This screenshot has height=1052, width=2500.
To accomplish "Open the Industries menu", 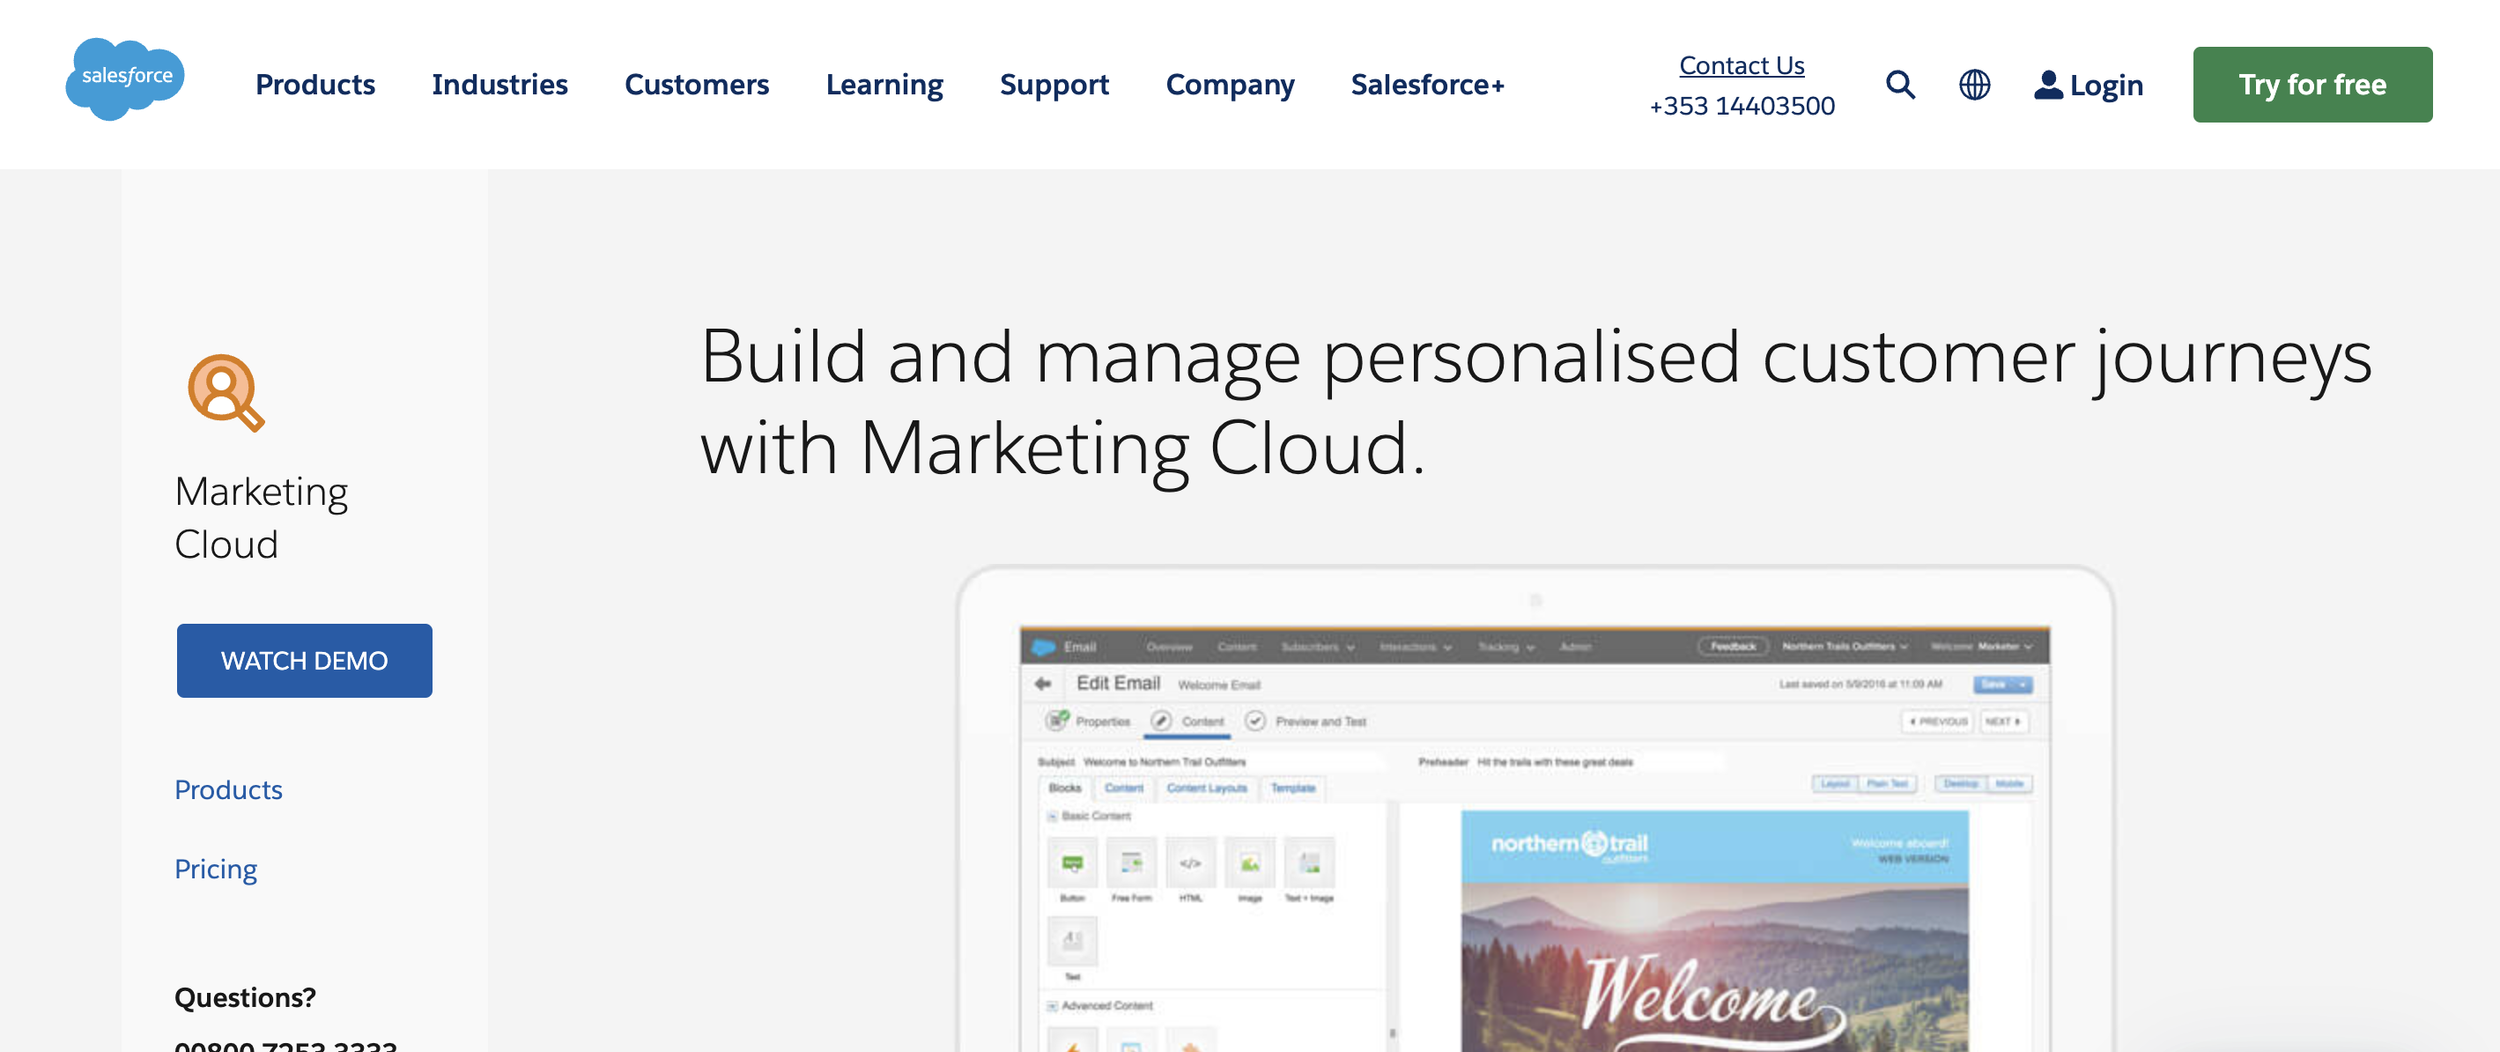I will (x=500, y=85).
